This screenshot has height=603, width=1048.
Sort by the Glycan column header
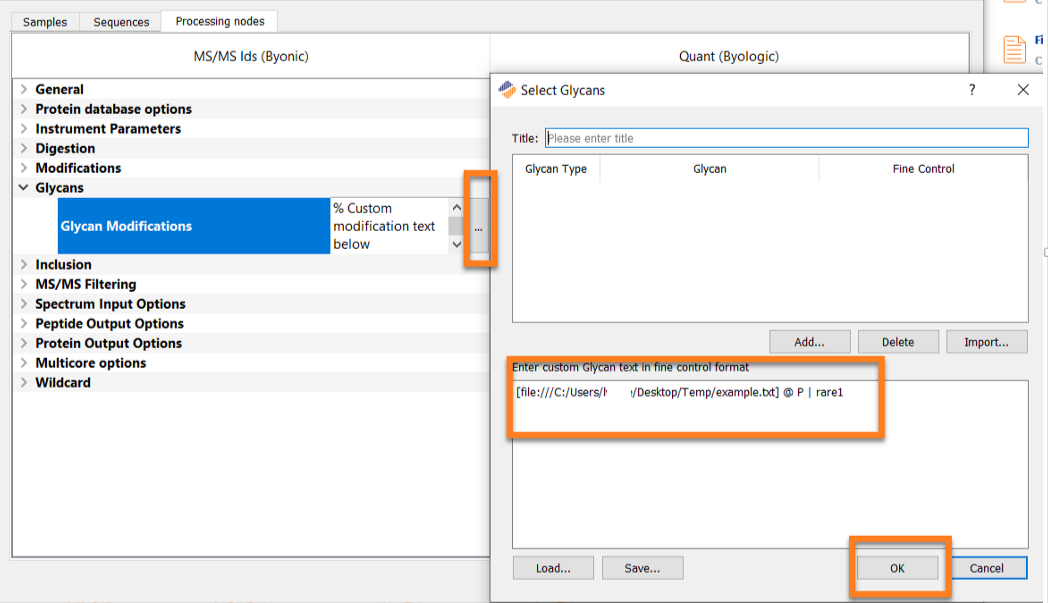click(710, 169)
